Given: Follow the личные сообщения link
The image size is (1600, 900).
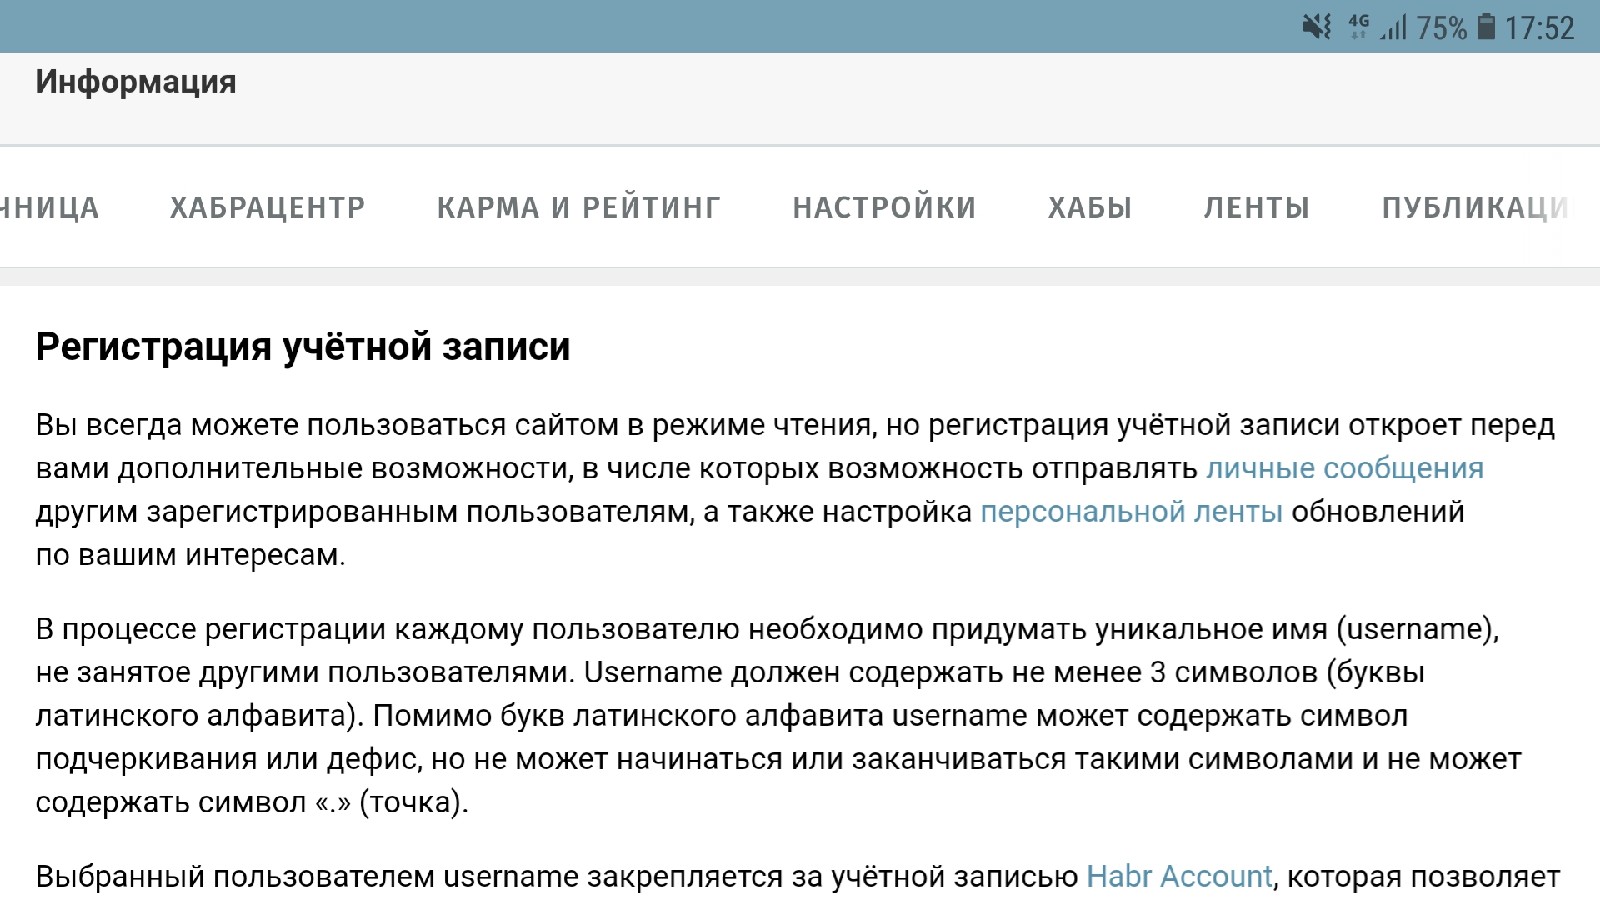Looking at the screenshot, I should (x=1345, y=469).
